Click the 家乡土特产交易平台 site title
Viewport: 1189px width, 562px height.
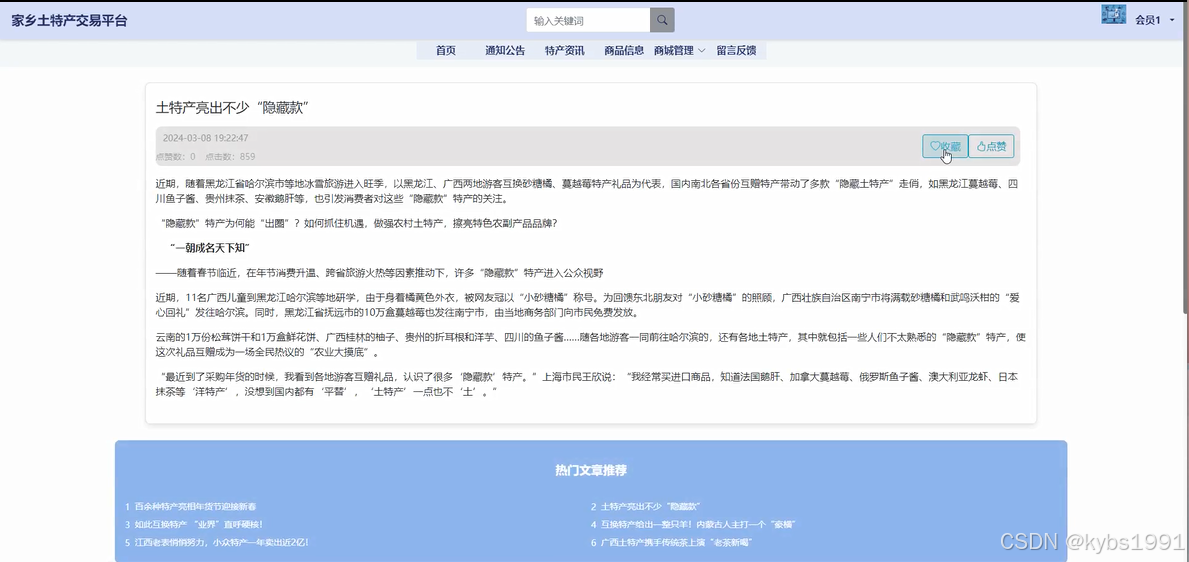click(x=69, y=20)
